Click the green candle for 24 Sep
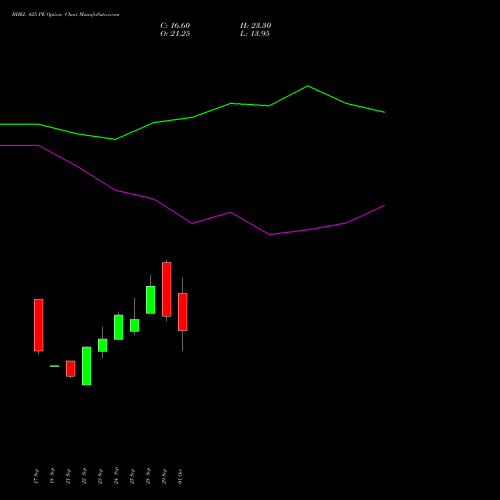 [x=119, y=327]
